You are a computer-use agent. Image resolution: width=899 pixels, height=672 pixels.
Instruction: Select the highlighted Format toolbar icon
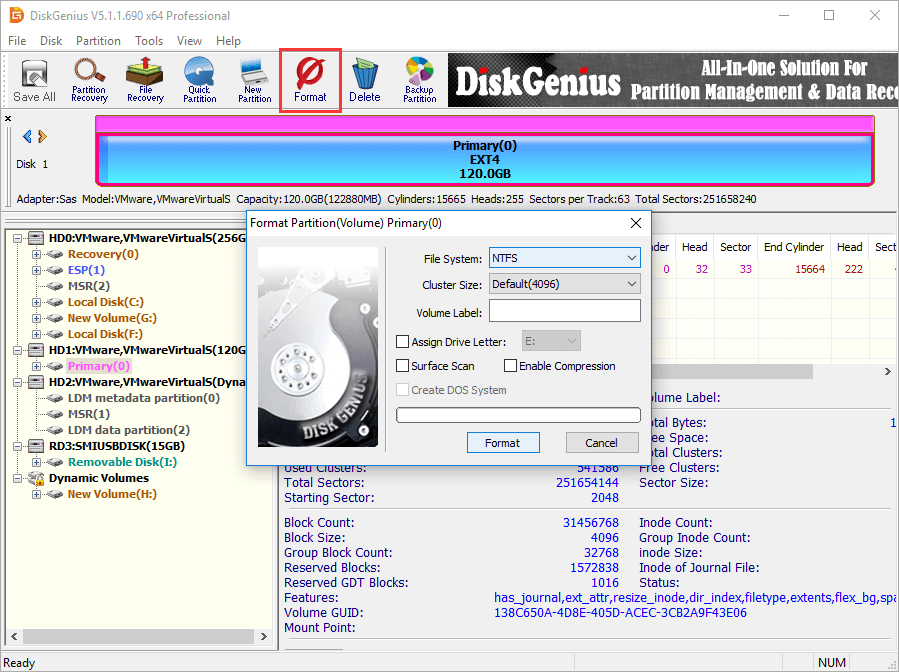tap(310, 80)
